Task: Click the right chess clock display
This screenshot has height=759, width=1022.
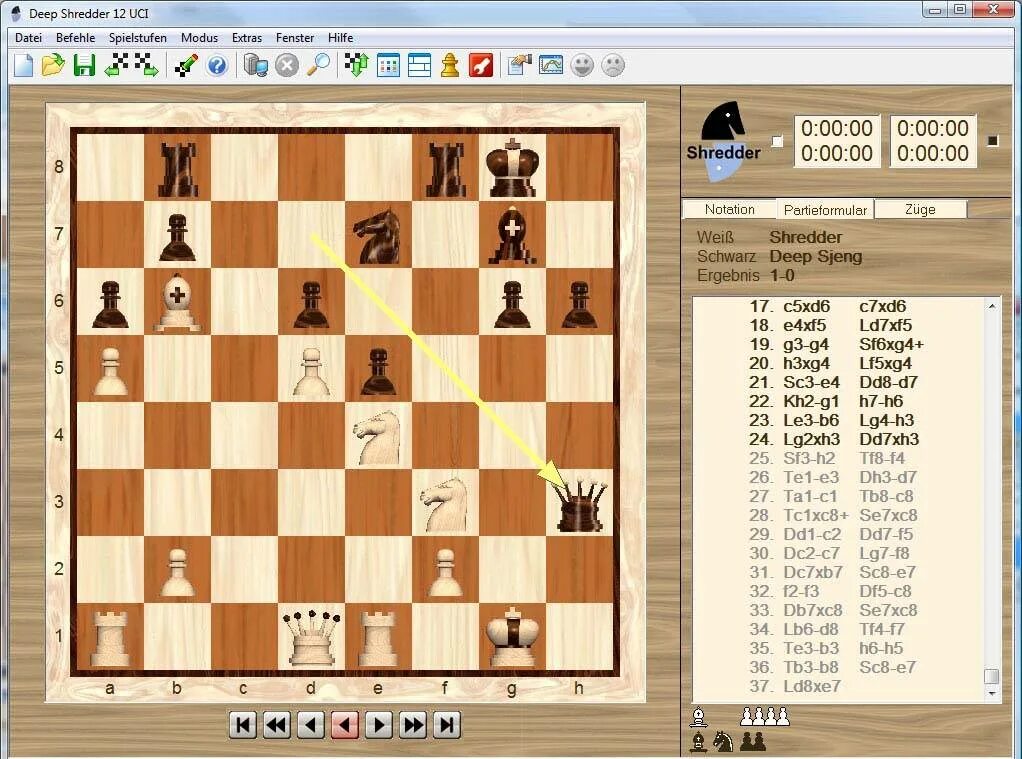Action: coord(933,141)
